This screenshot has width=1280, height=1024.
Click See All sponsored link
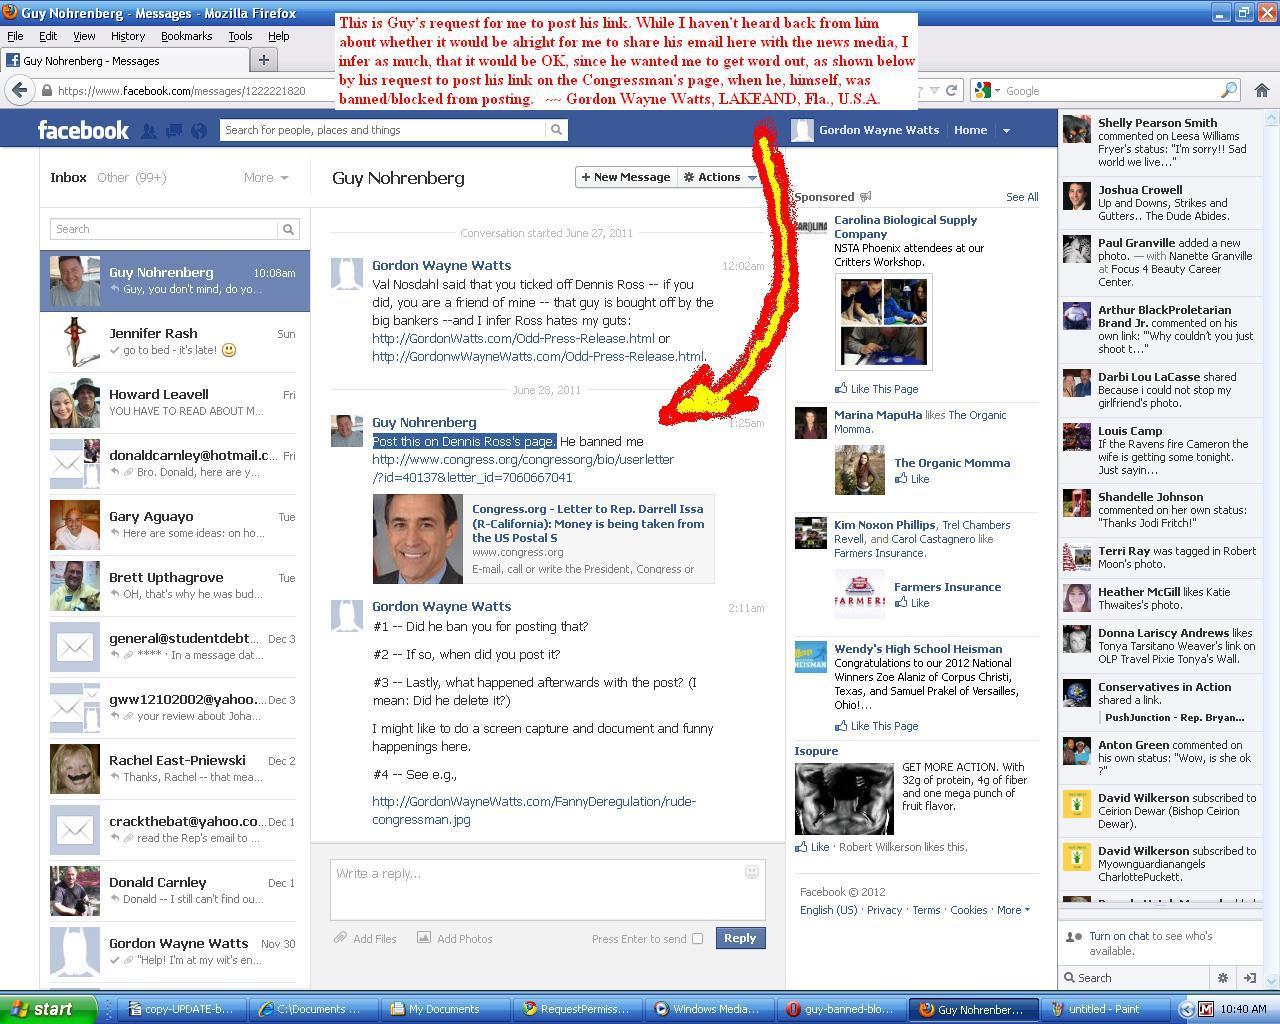click(x=1022, y=197)
